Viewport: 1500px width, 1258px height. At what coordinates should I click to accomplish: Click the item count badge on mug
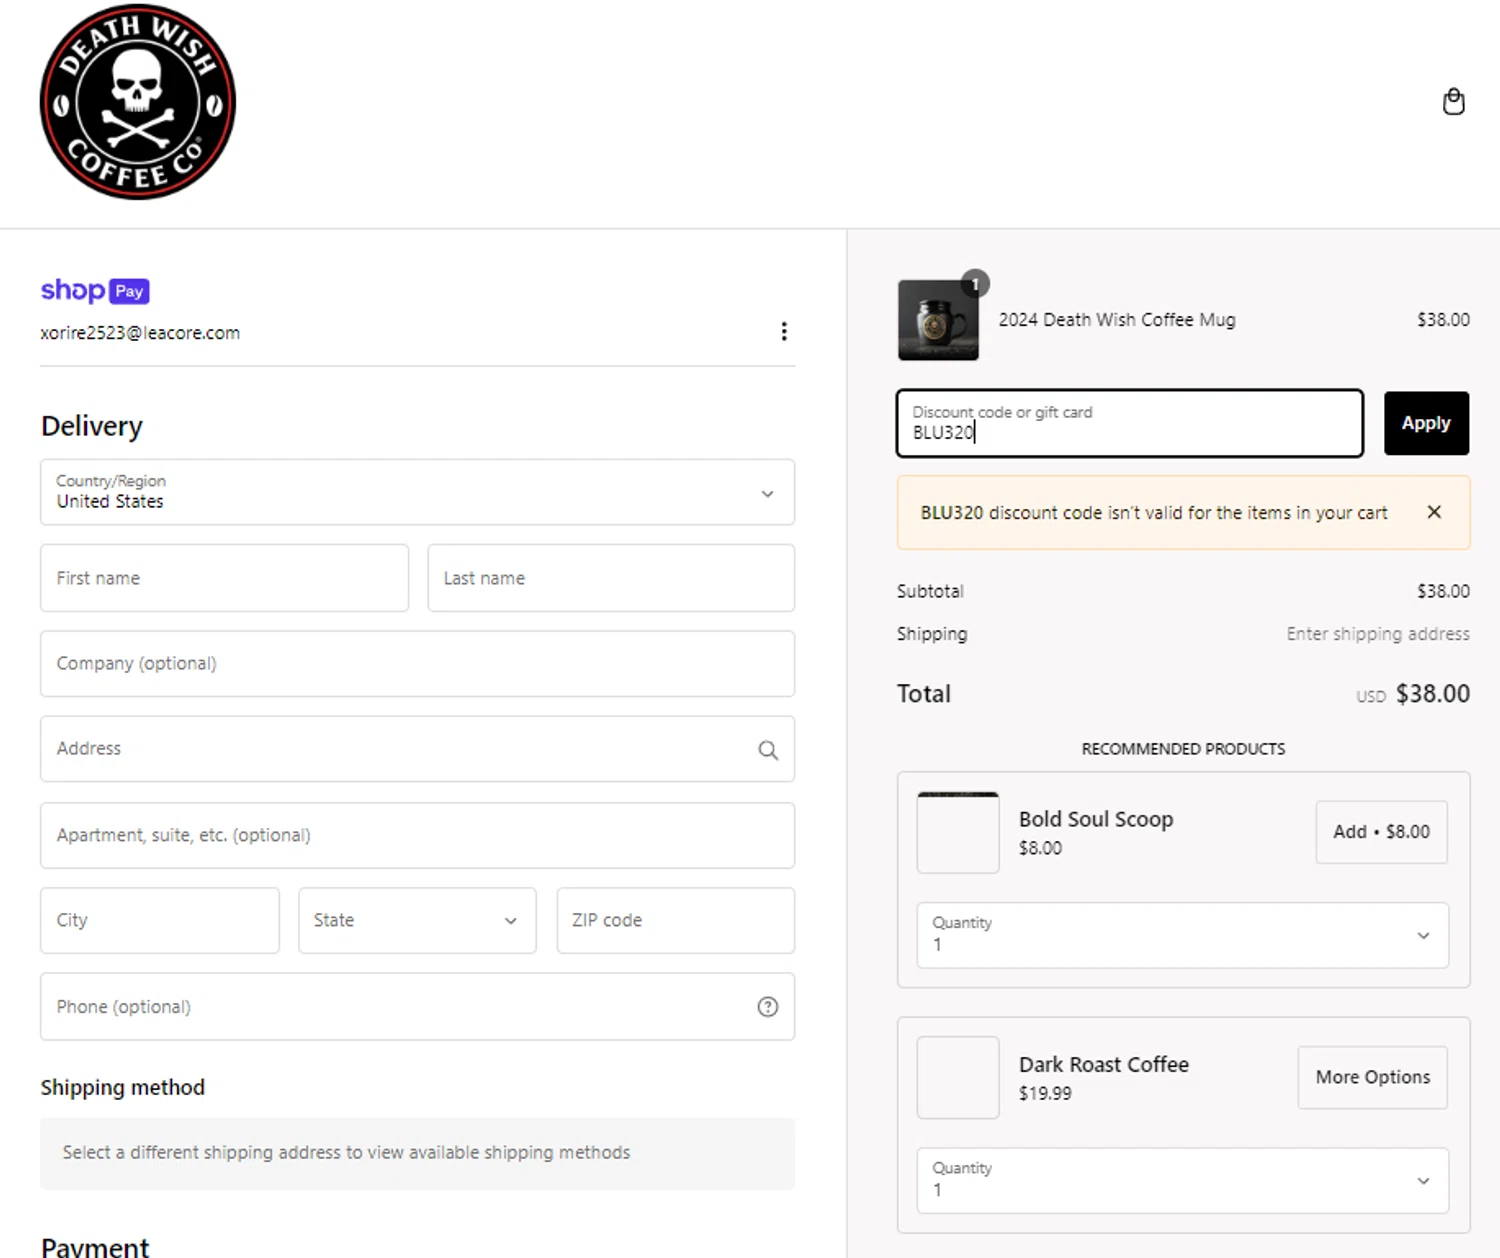[x=975, y=284]
